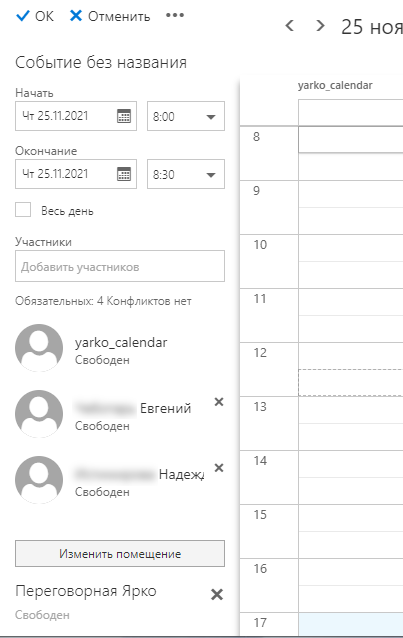Go to the previous day arrow
The width and height of the screenshot is (403, 638).
[x=289, y=26]
